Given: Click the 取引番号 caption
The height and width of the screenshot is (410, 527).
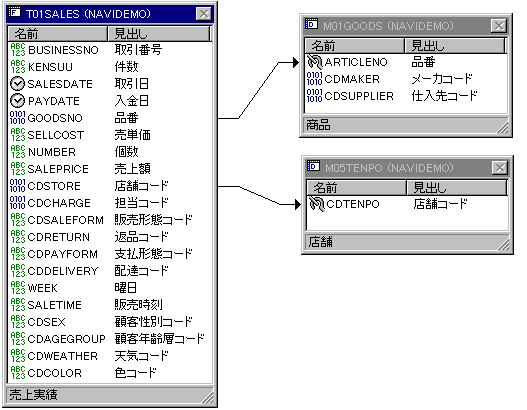Looking at the screenshot, I should [x=138, y=50].
